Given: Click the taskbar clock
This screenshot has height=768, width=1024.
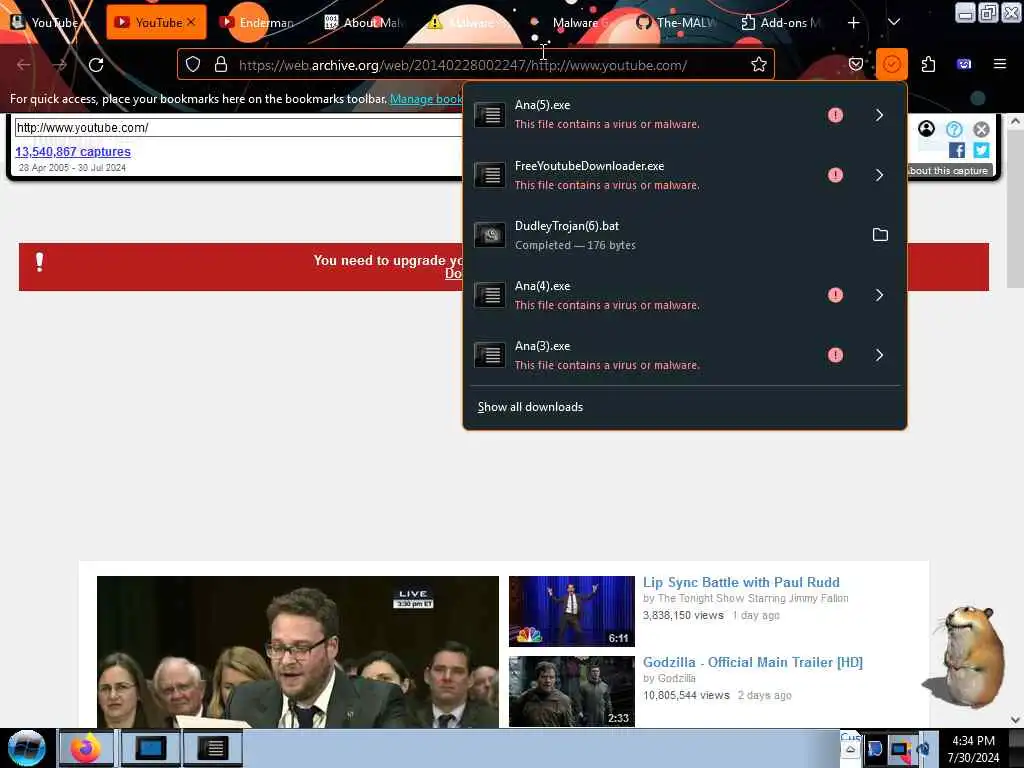Looking at the screenshot, I should (973, 749).
